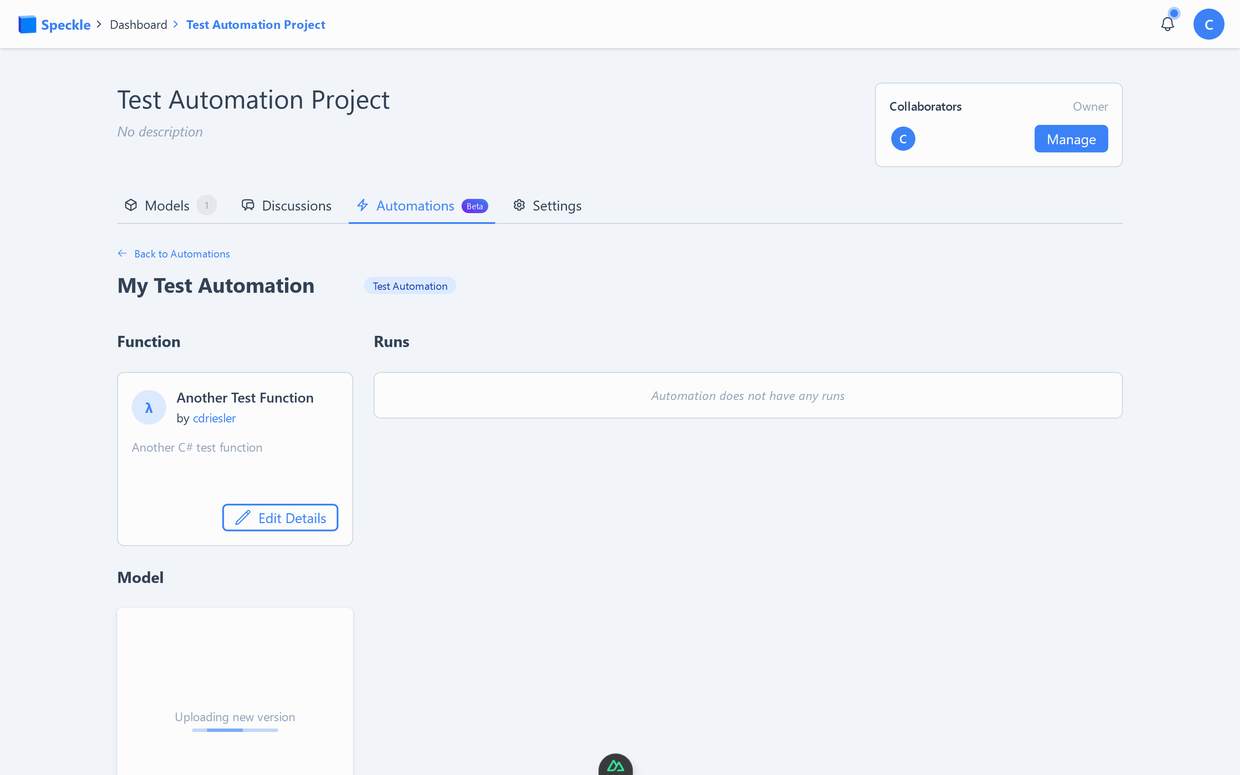
Task: Open the user avatar menu in top bar
Action: click(1209, 23)
